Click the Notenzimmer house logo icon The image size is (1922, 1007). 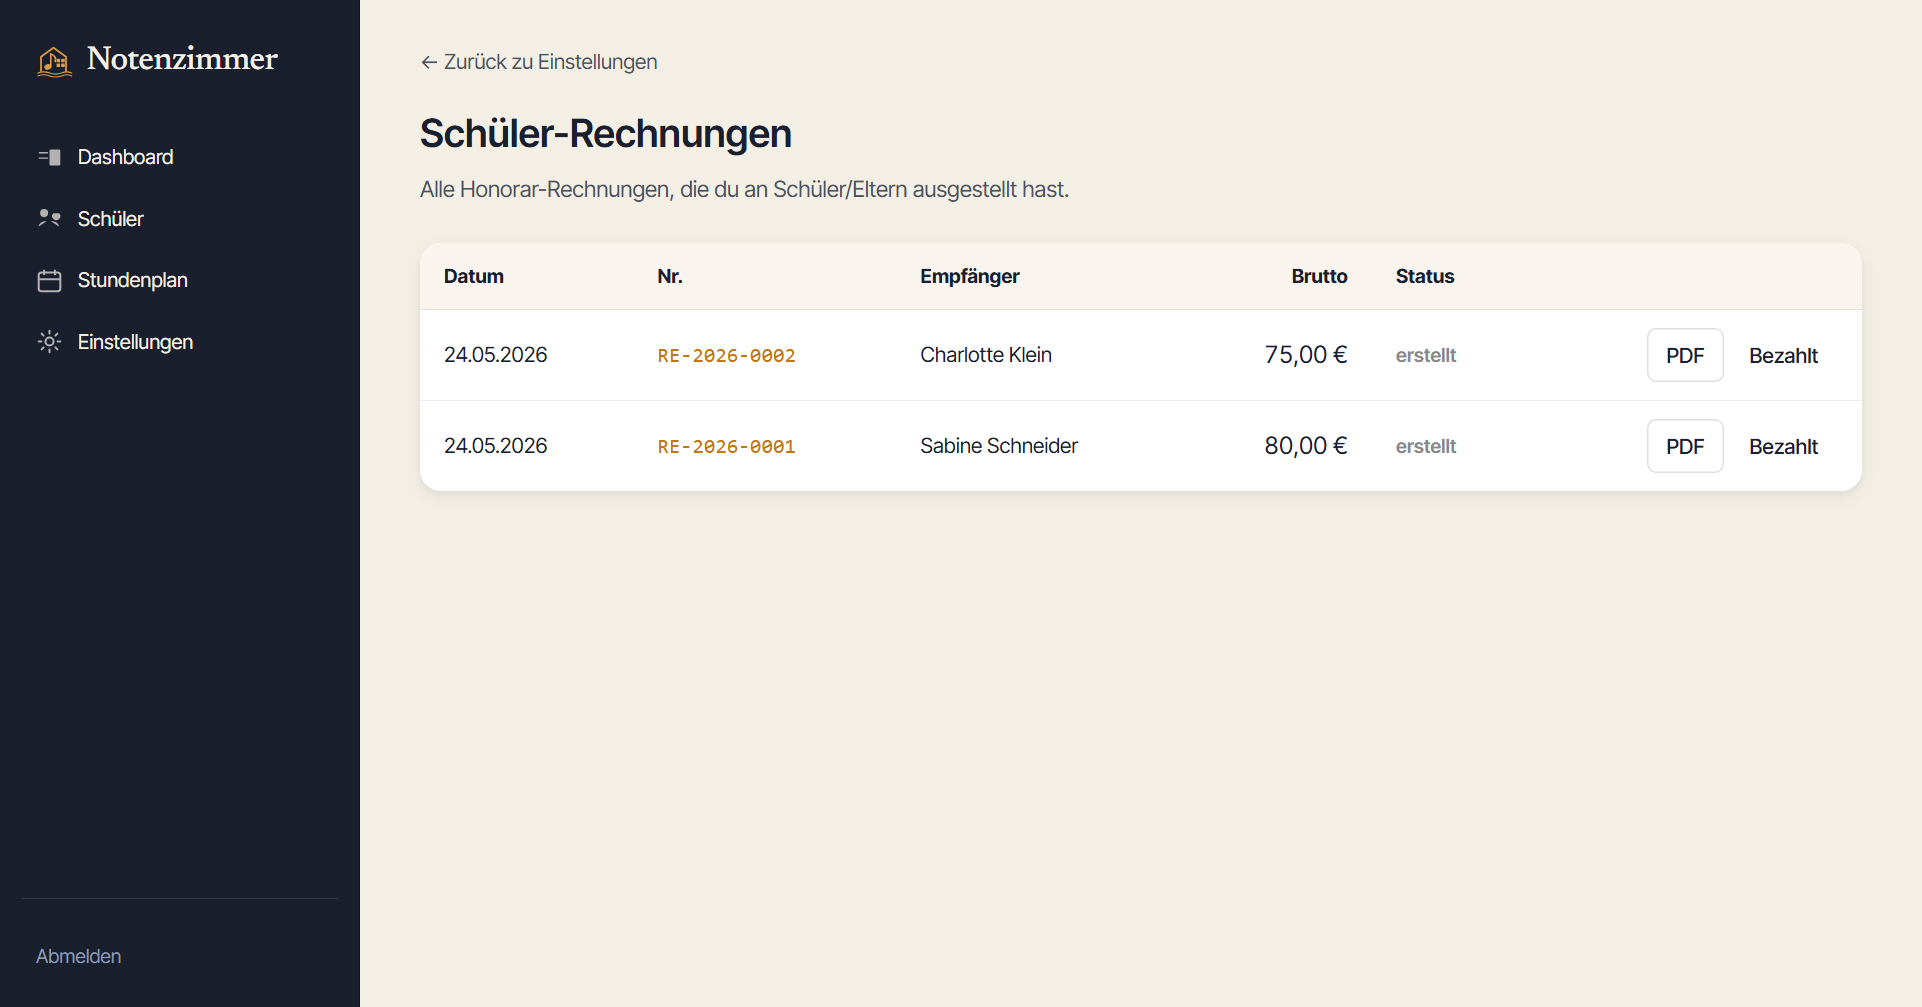point(54,61)
